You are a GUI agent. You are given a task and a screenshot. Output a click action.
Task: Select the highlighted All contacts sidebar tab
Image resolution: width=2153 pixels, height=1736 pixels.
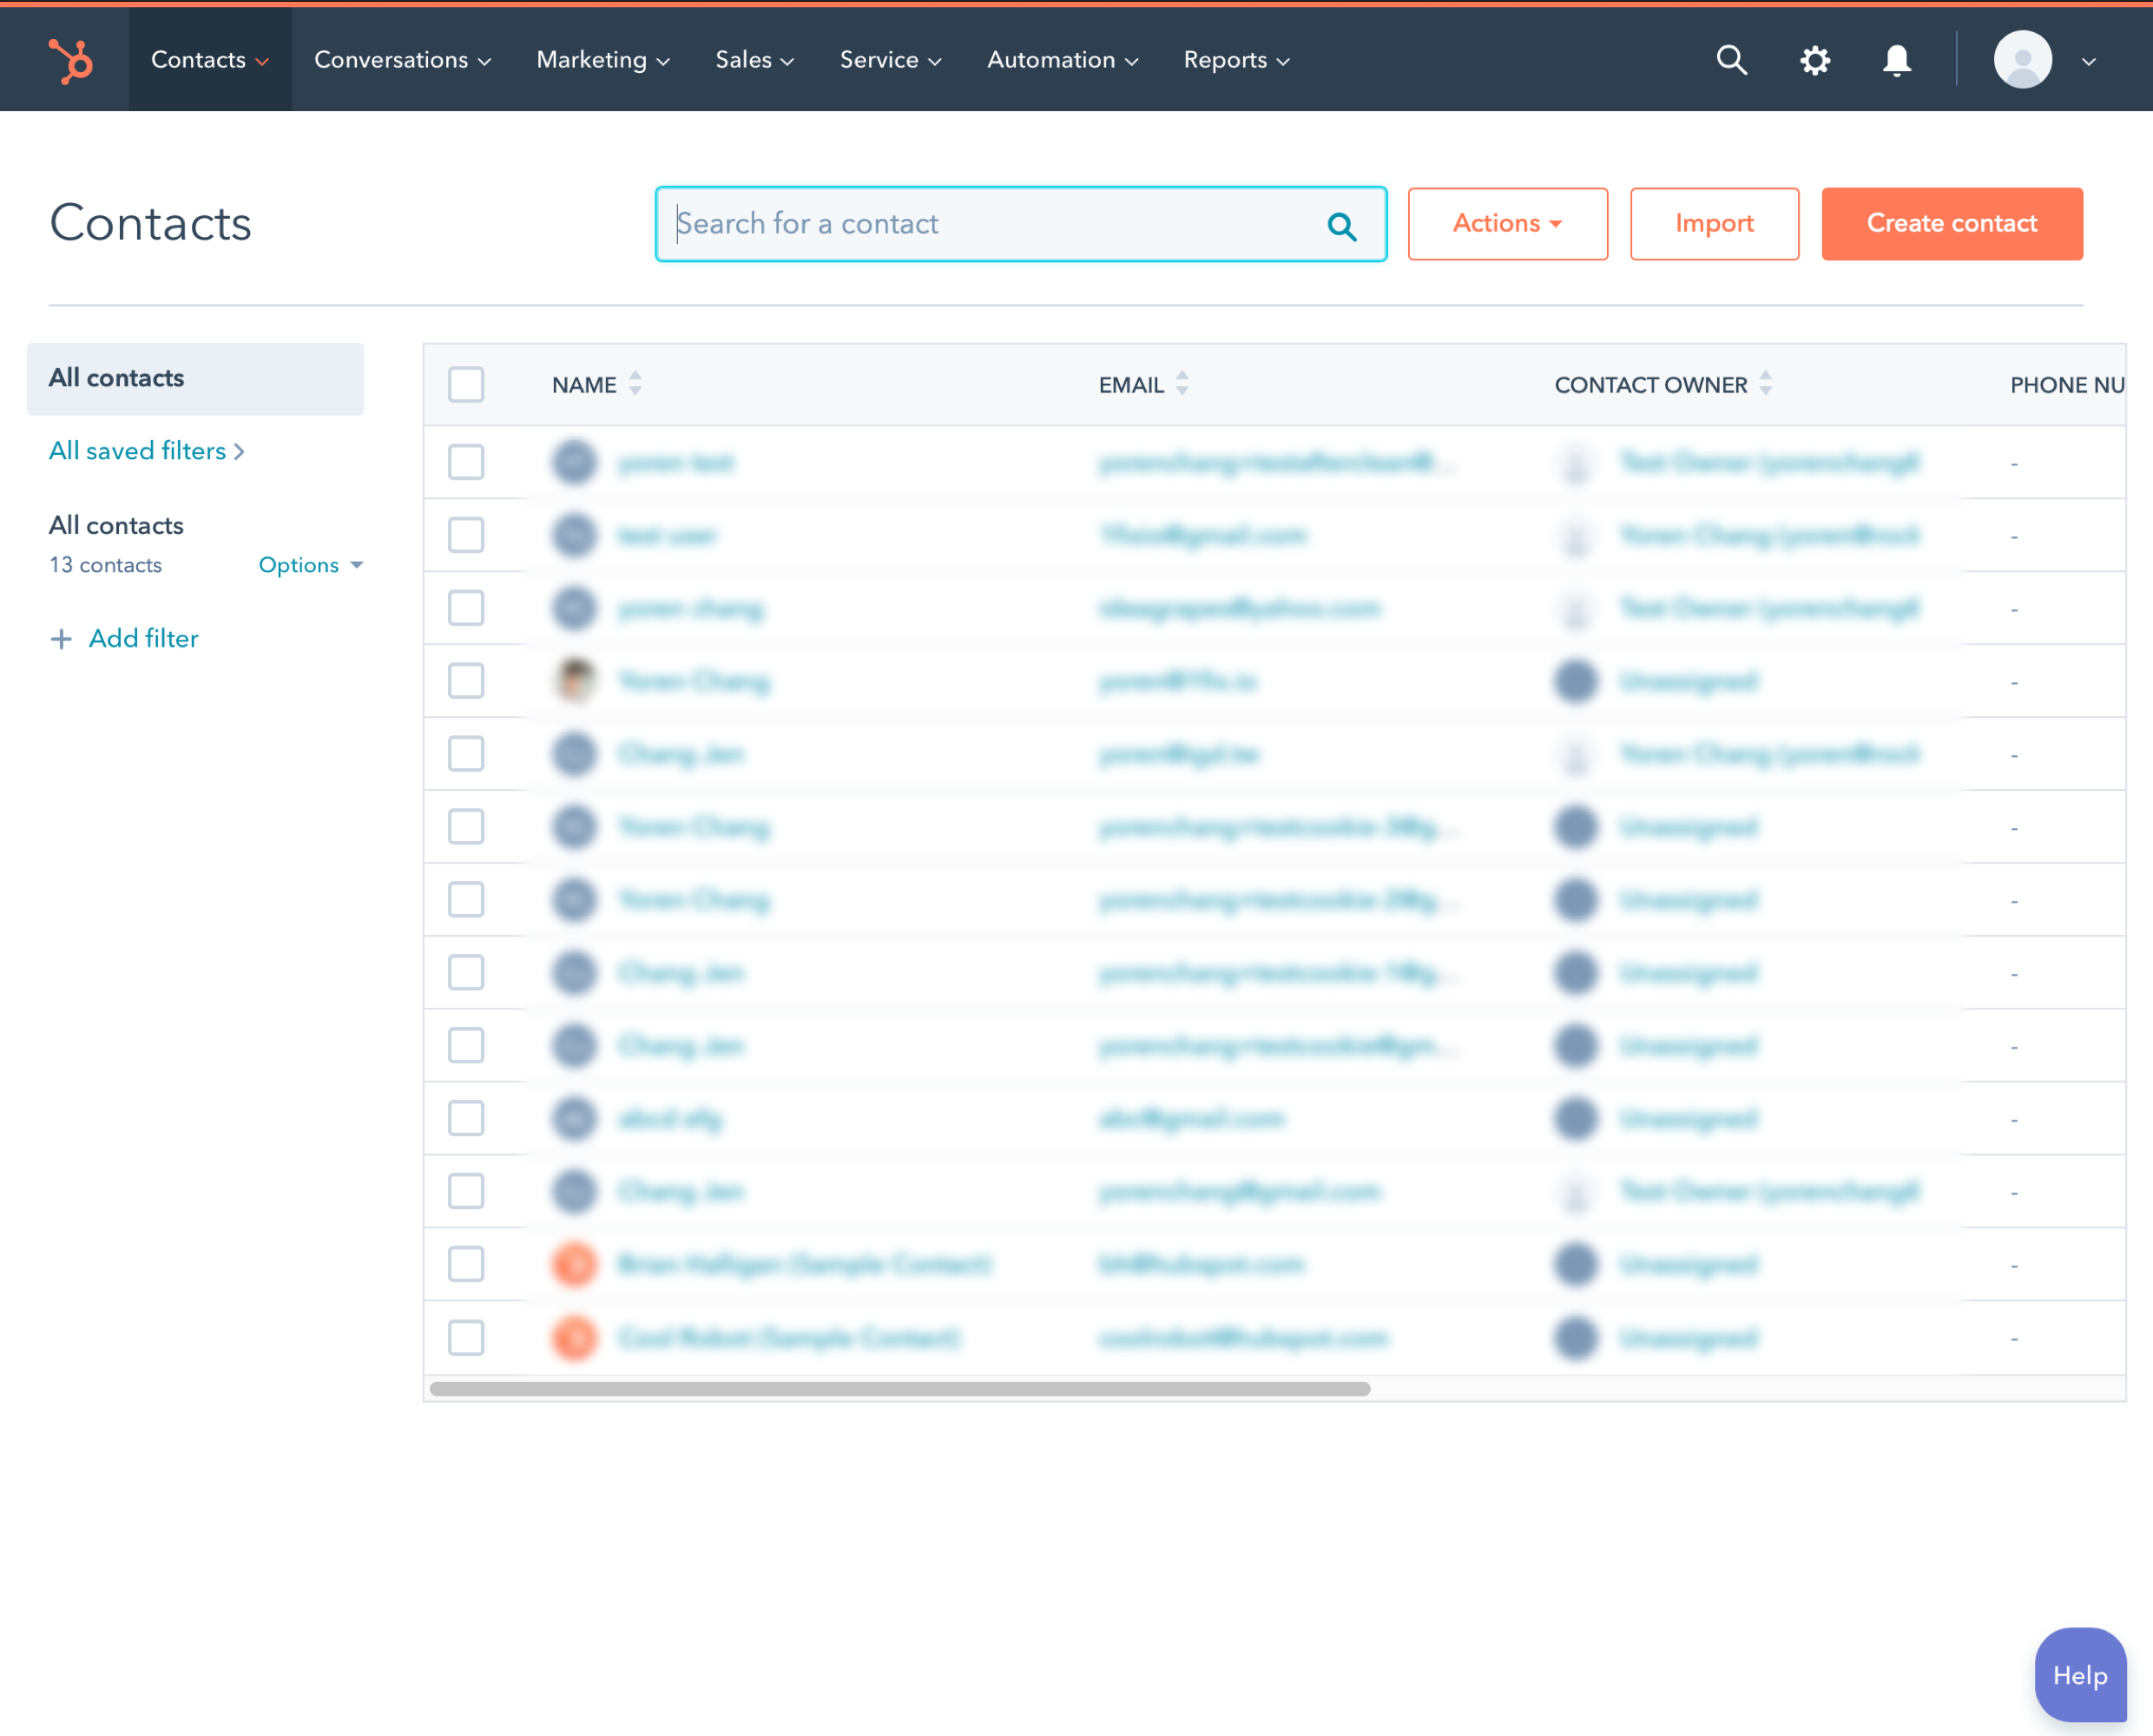click(x=195, y=379)
